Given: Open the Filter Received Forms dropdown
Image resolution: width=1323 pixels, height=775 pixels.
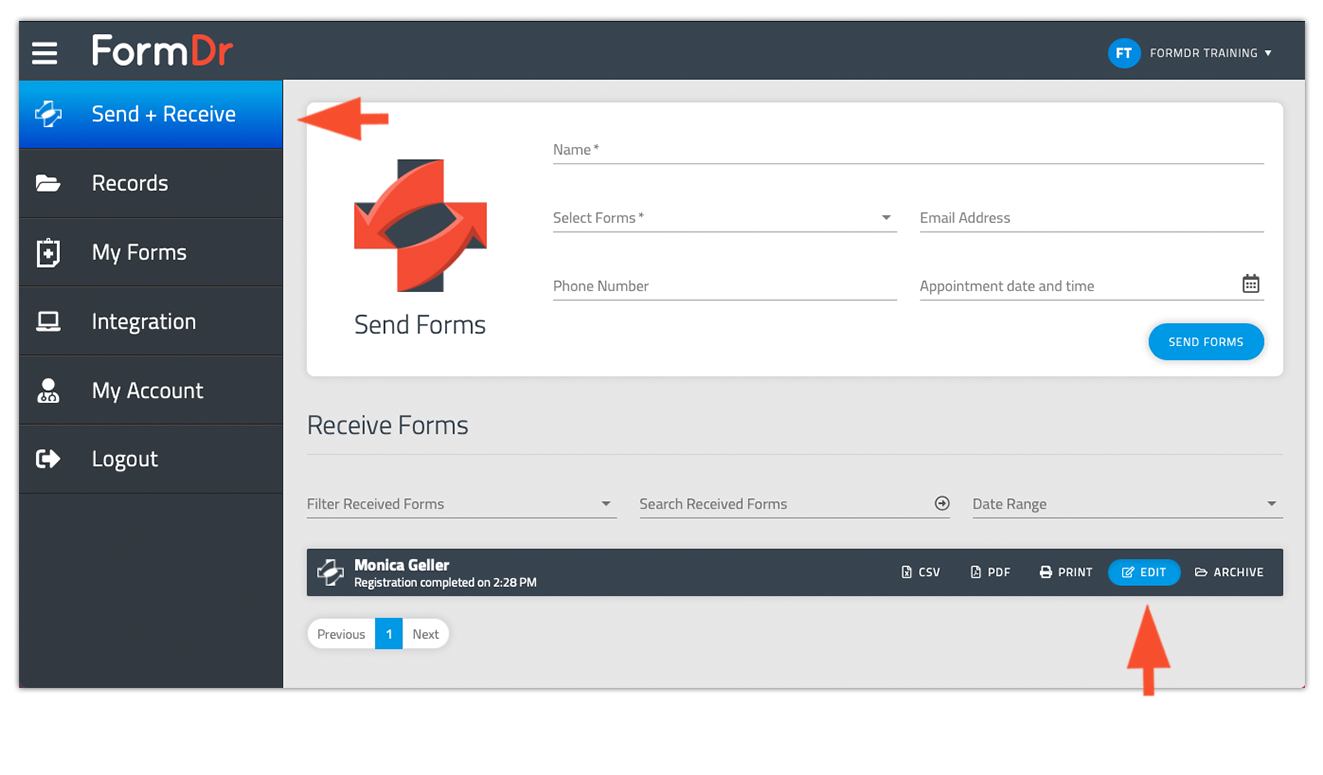Looking at the screenshot, I should click(x=460, y=504).
